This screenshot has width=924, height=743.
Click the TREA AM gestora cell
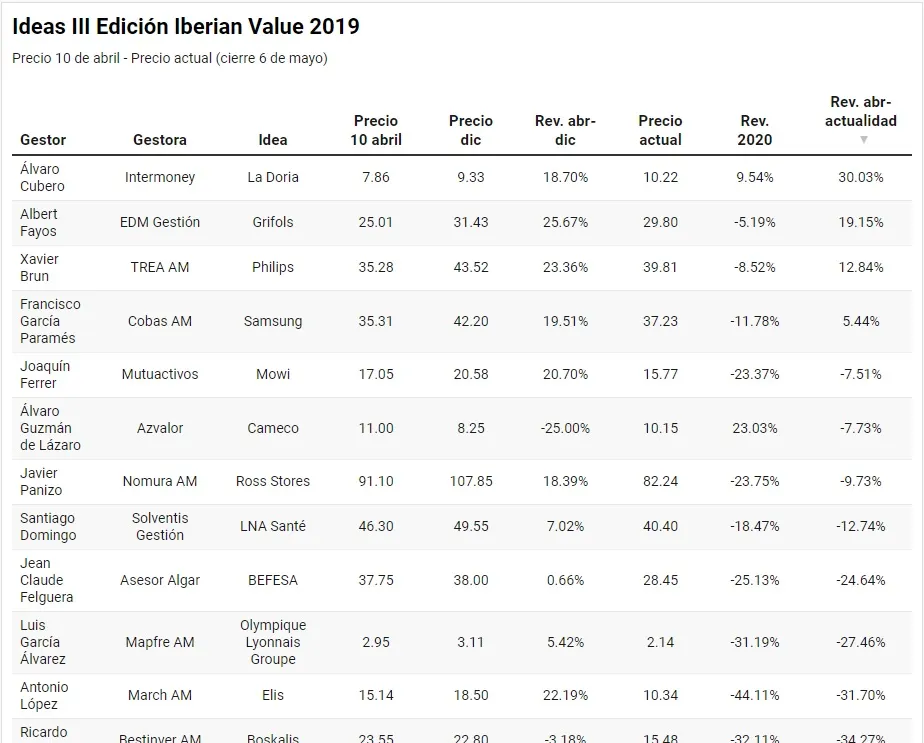160,267
